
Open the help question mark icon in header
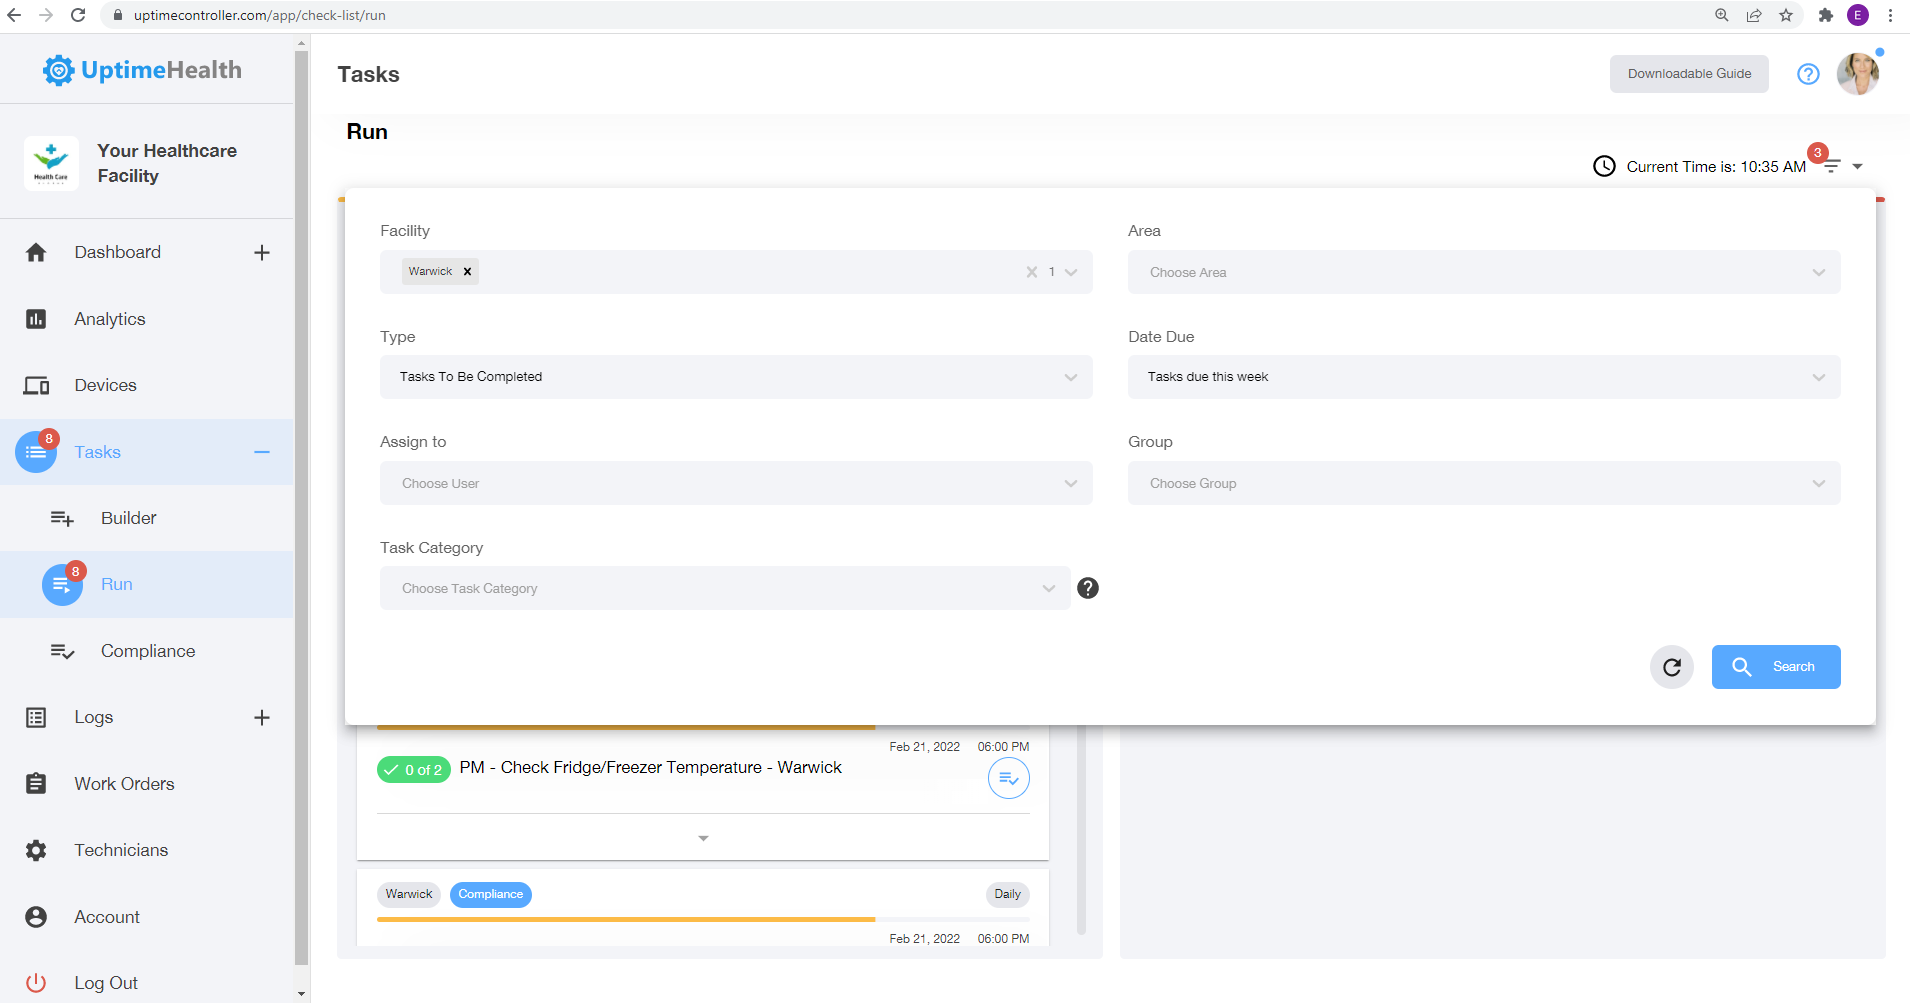(1808, 74)
